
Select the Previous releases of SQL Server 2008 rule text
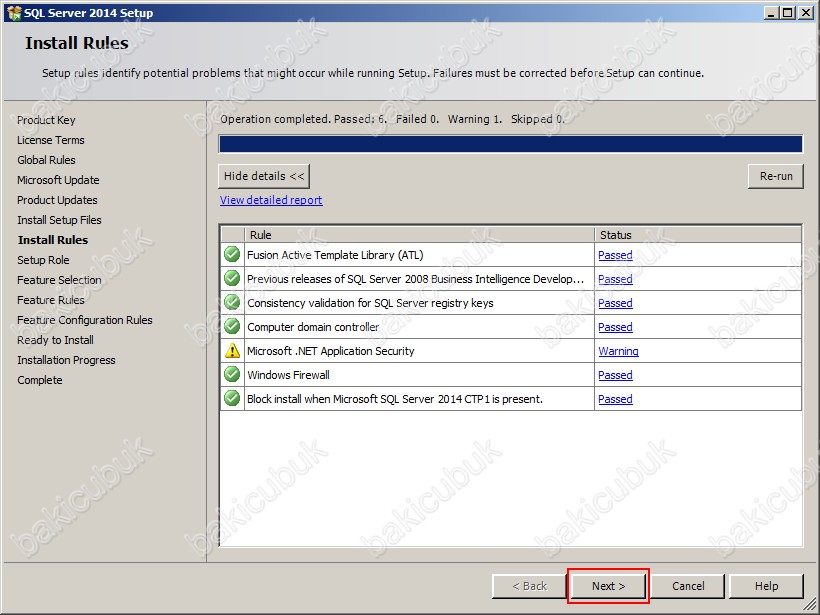415,279
